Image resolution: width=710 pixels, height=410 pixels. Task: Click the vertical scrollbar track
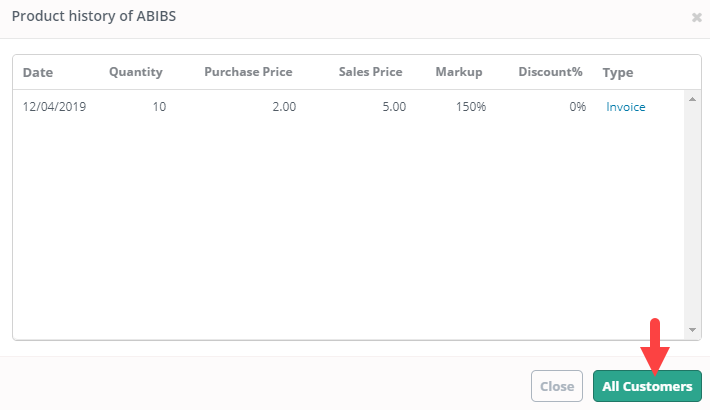[x=692, y=214]
